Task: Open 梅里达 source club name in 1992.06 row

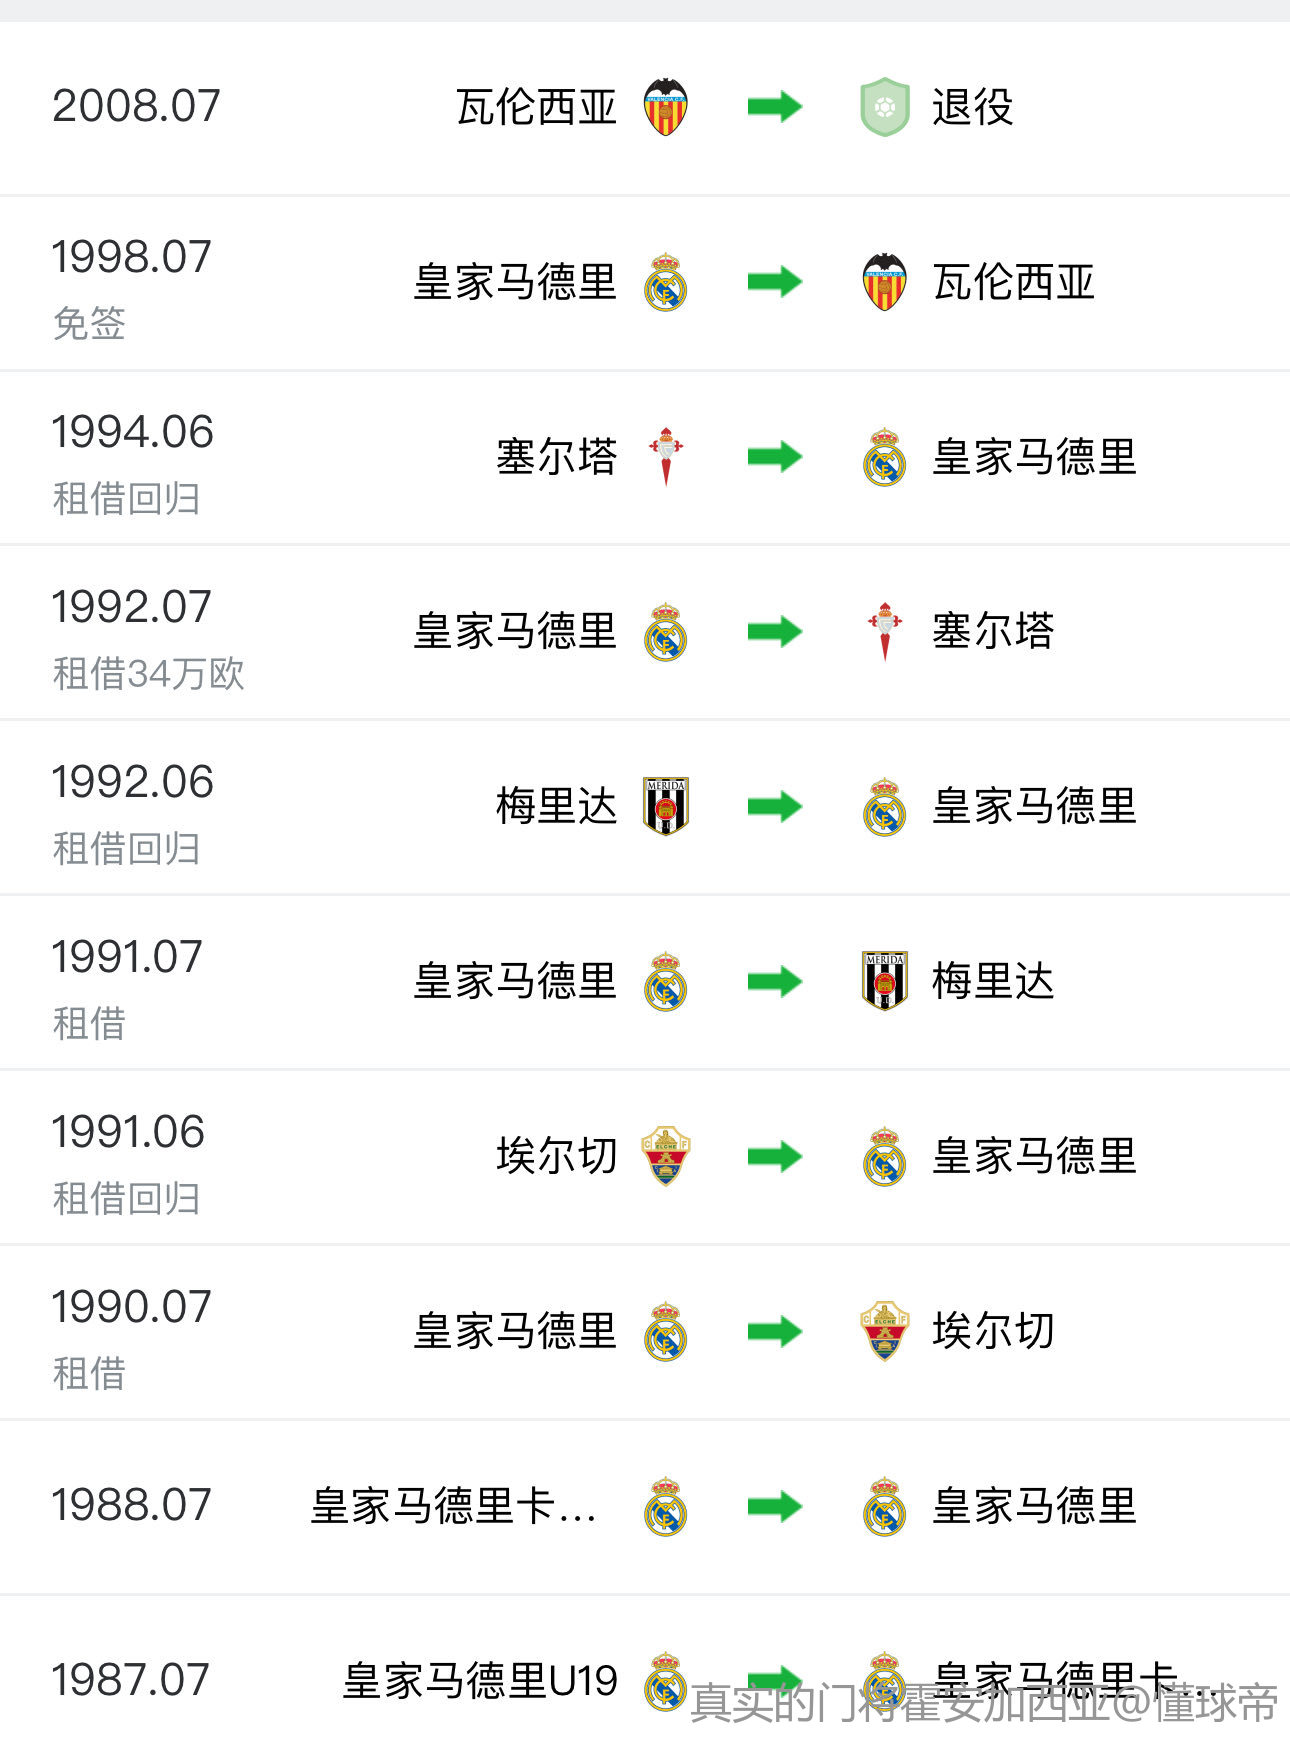Action: pos(557,806)
